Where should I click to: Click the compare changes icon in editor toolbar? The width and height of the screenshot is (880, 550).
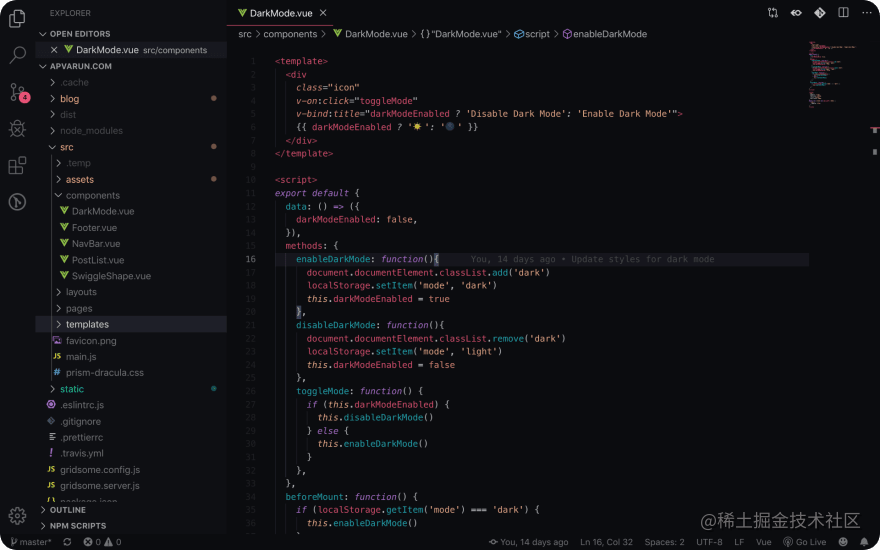pyautogui.click(x=773, y=13)
